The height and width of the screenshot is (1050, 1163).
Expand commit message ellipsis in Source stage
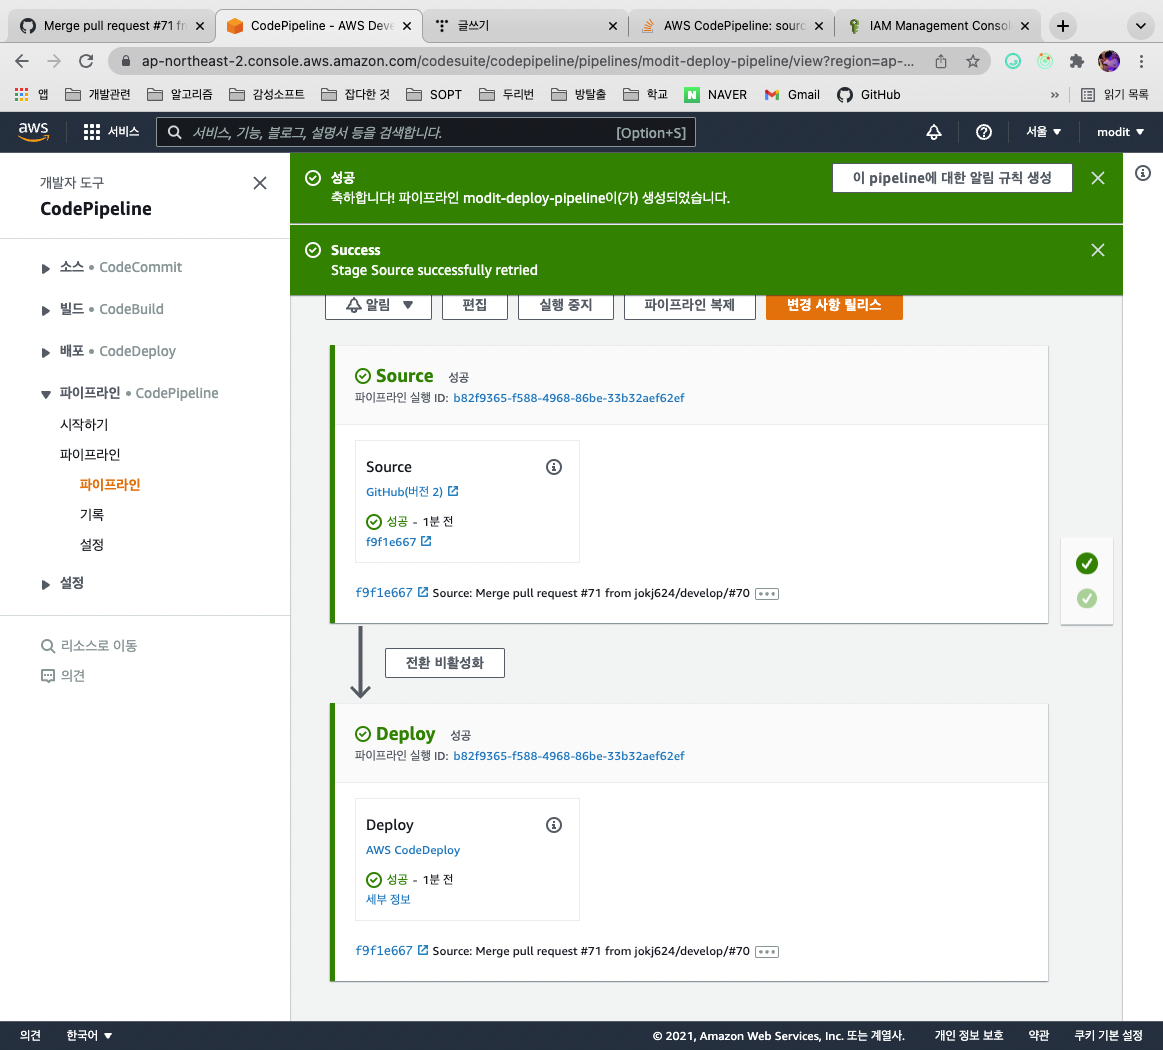[767, 594]
